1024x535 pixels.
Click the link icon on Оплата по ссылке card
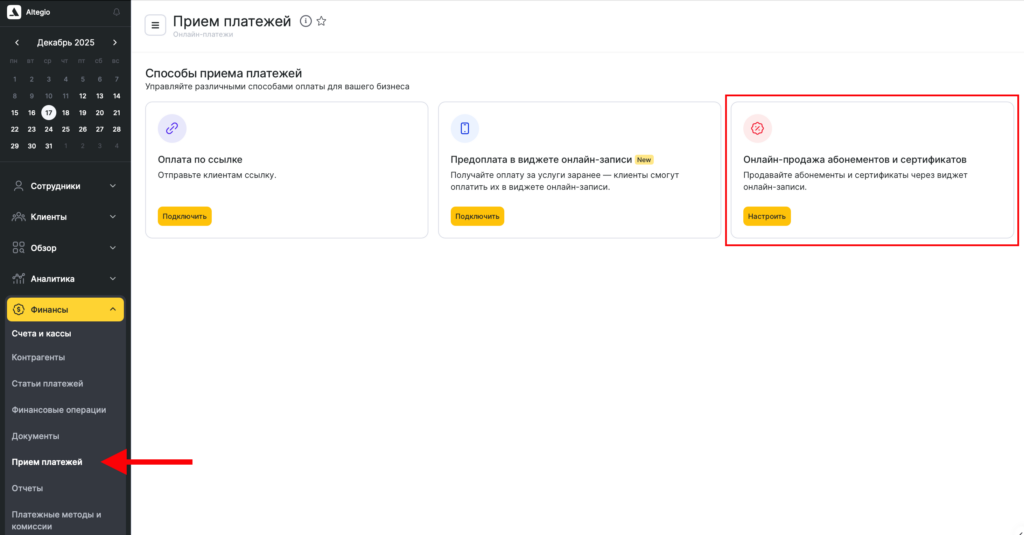point(172,128)
